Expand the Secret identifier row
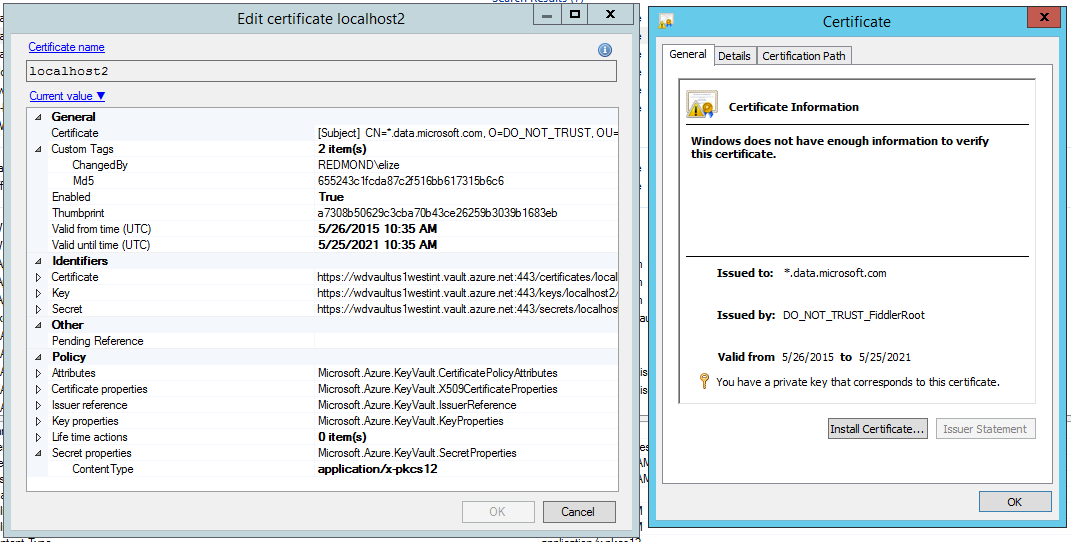Image resolution: width=1071 pixels, height=542 pixels. pyautogui.click(x=38, y=309)
